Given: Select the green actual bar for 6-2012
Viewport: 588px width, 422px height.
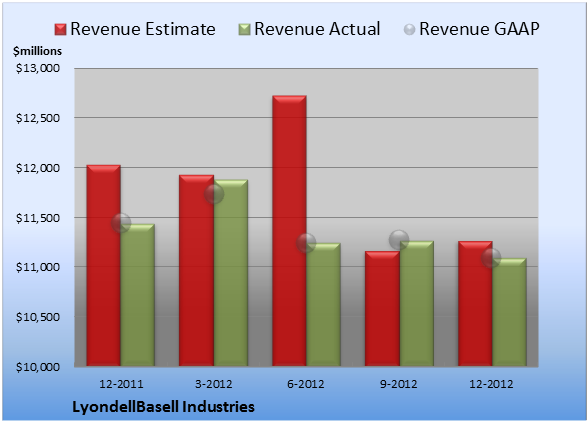Looking at the screenshot, I should (323, 305).
